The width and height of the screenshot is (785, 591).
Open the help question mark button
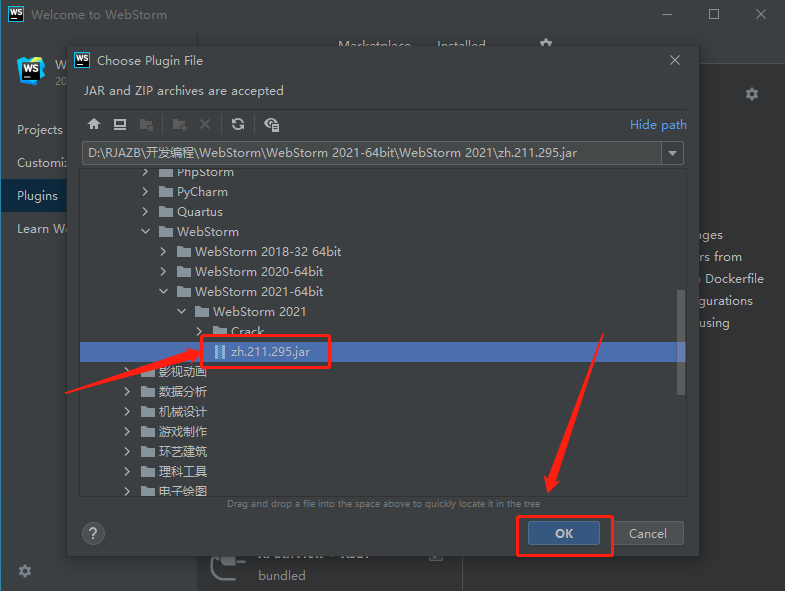pyautogui.click(x=93, y=533)
